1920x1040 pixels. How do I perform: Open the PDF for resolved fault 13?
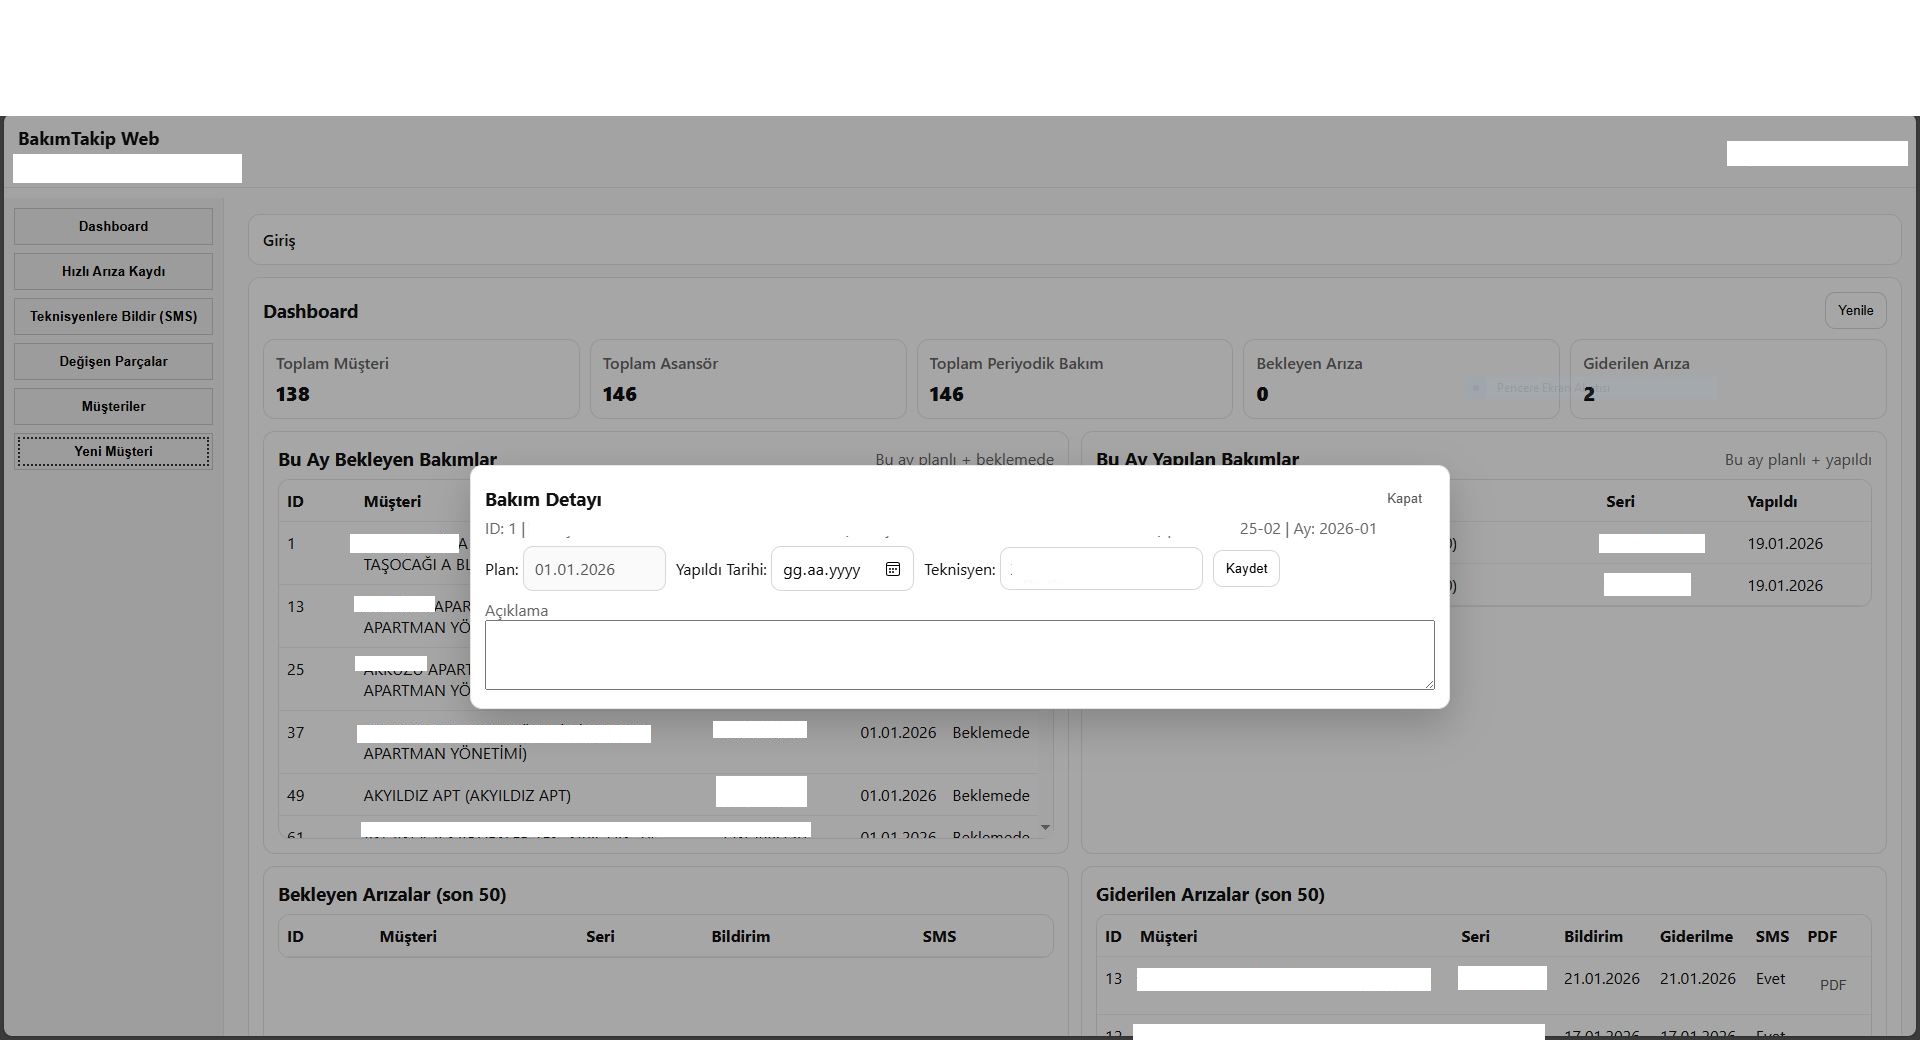point(1832,985)
